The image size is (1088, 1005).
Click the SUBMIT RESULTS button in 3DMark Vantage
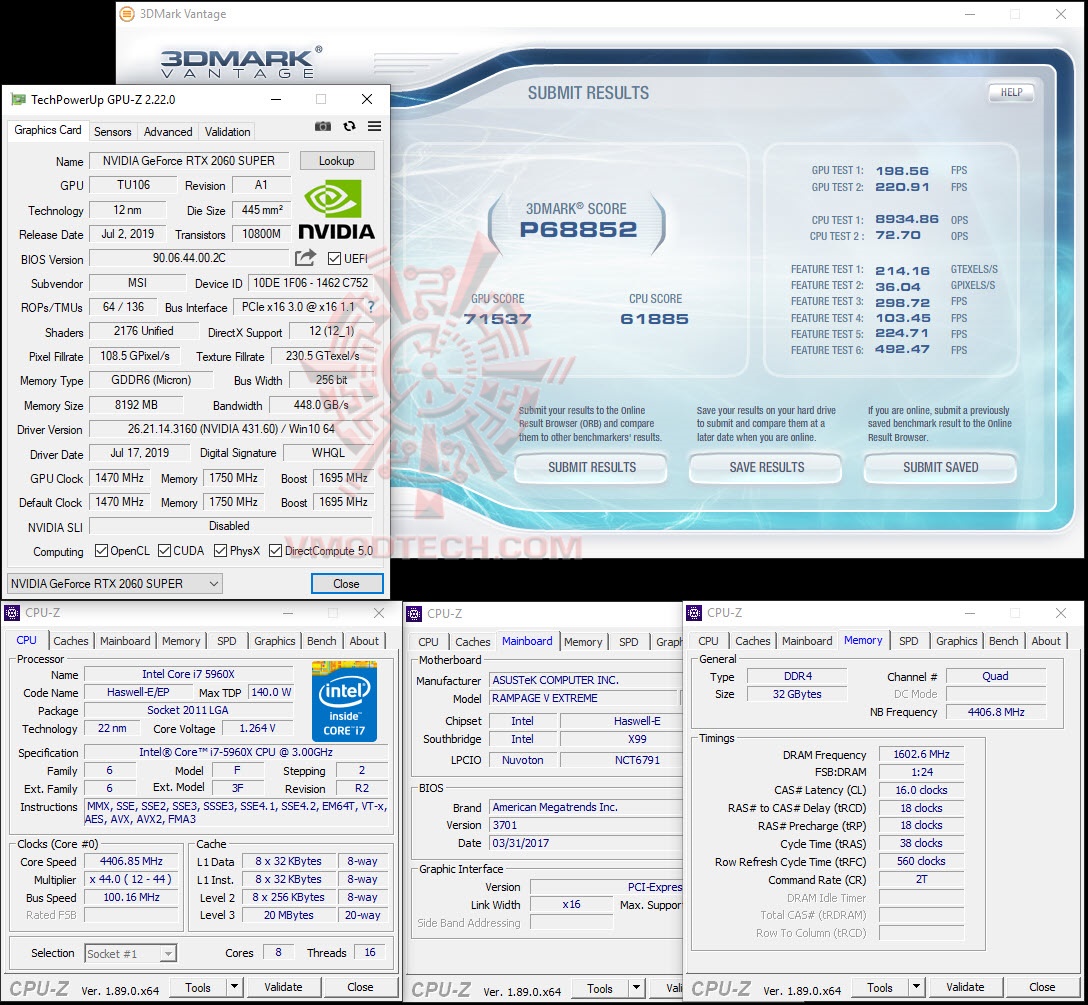point(591,467)
